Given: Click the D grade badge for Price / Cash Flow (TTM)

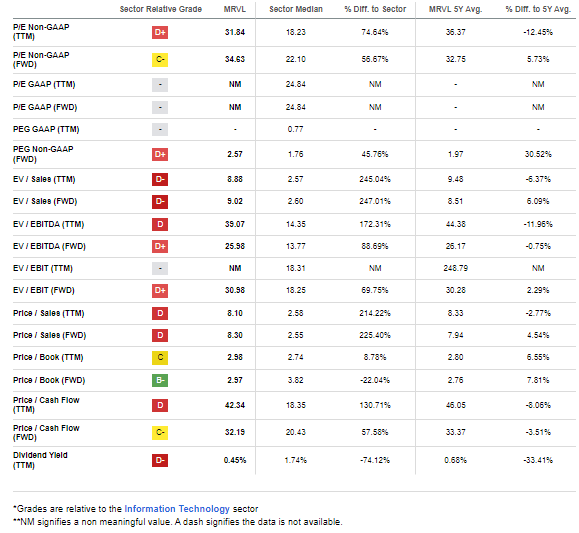Looking at the screenshot, I should [160, 406].
